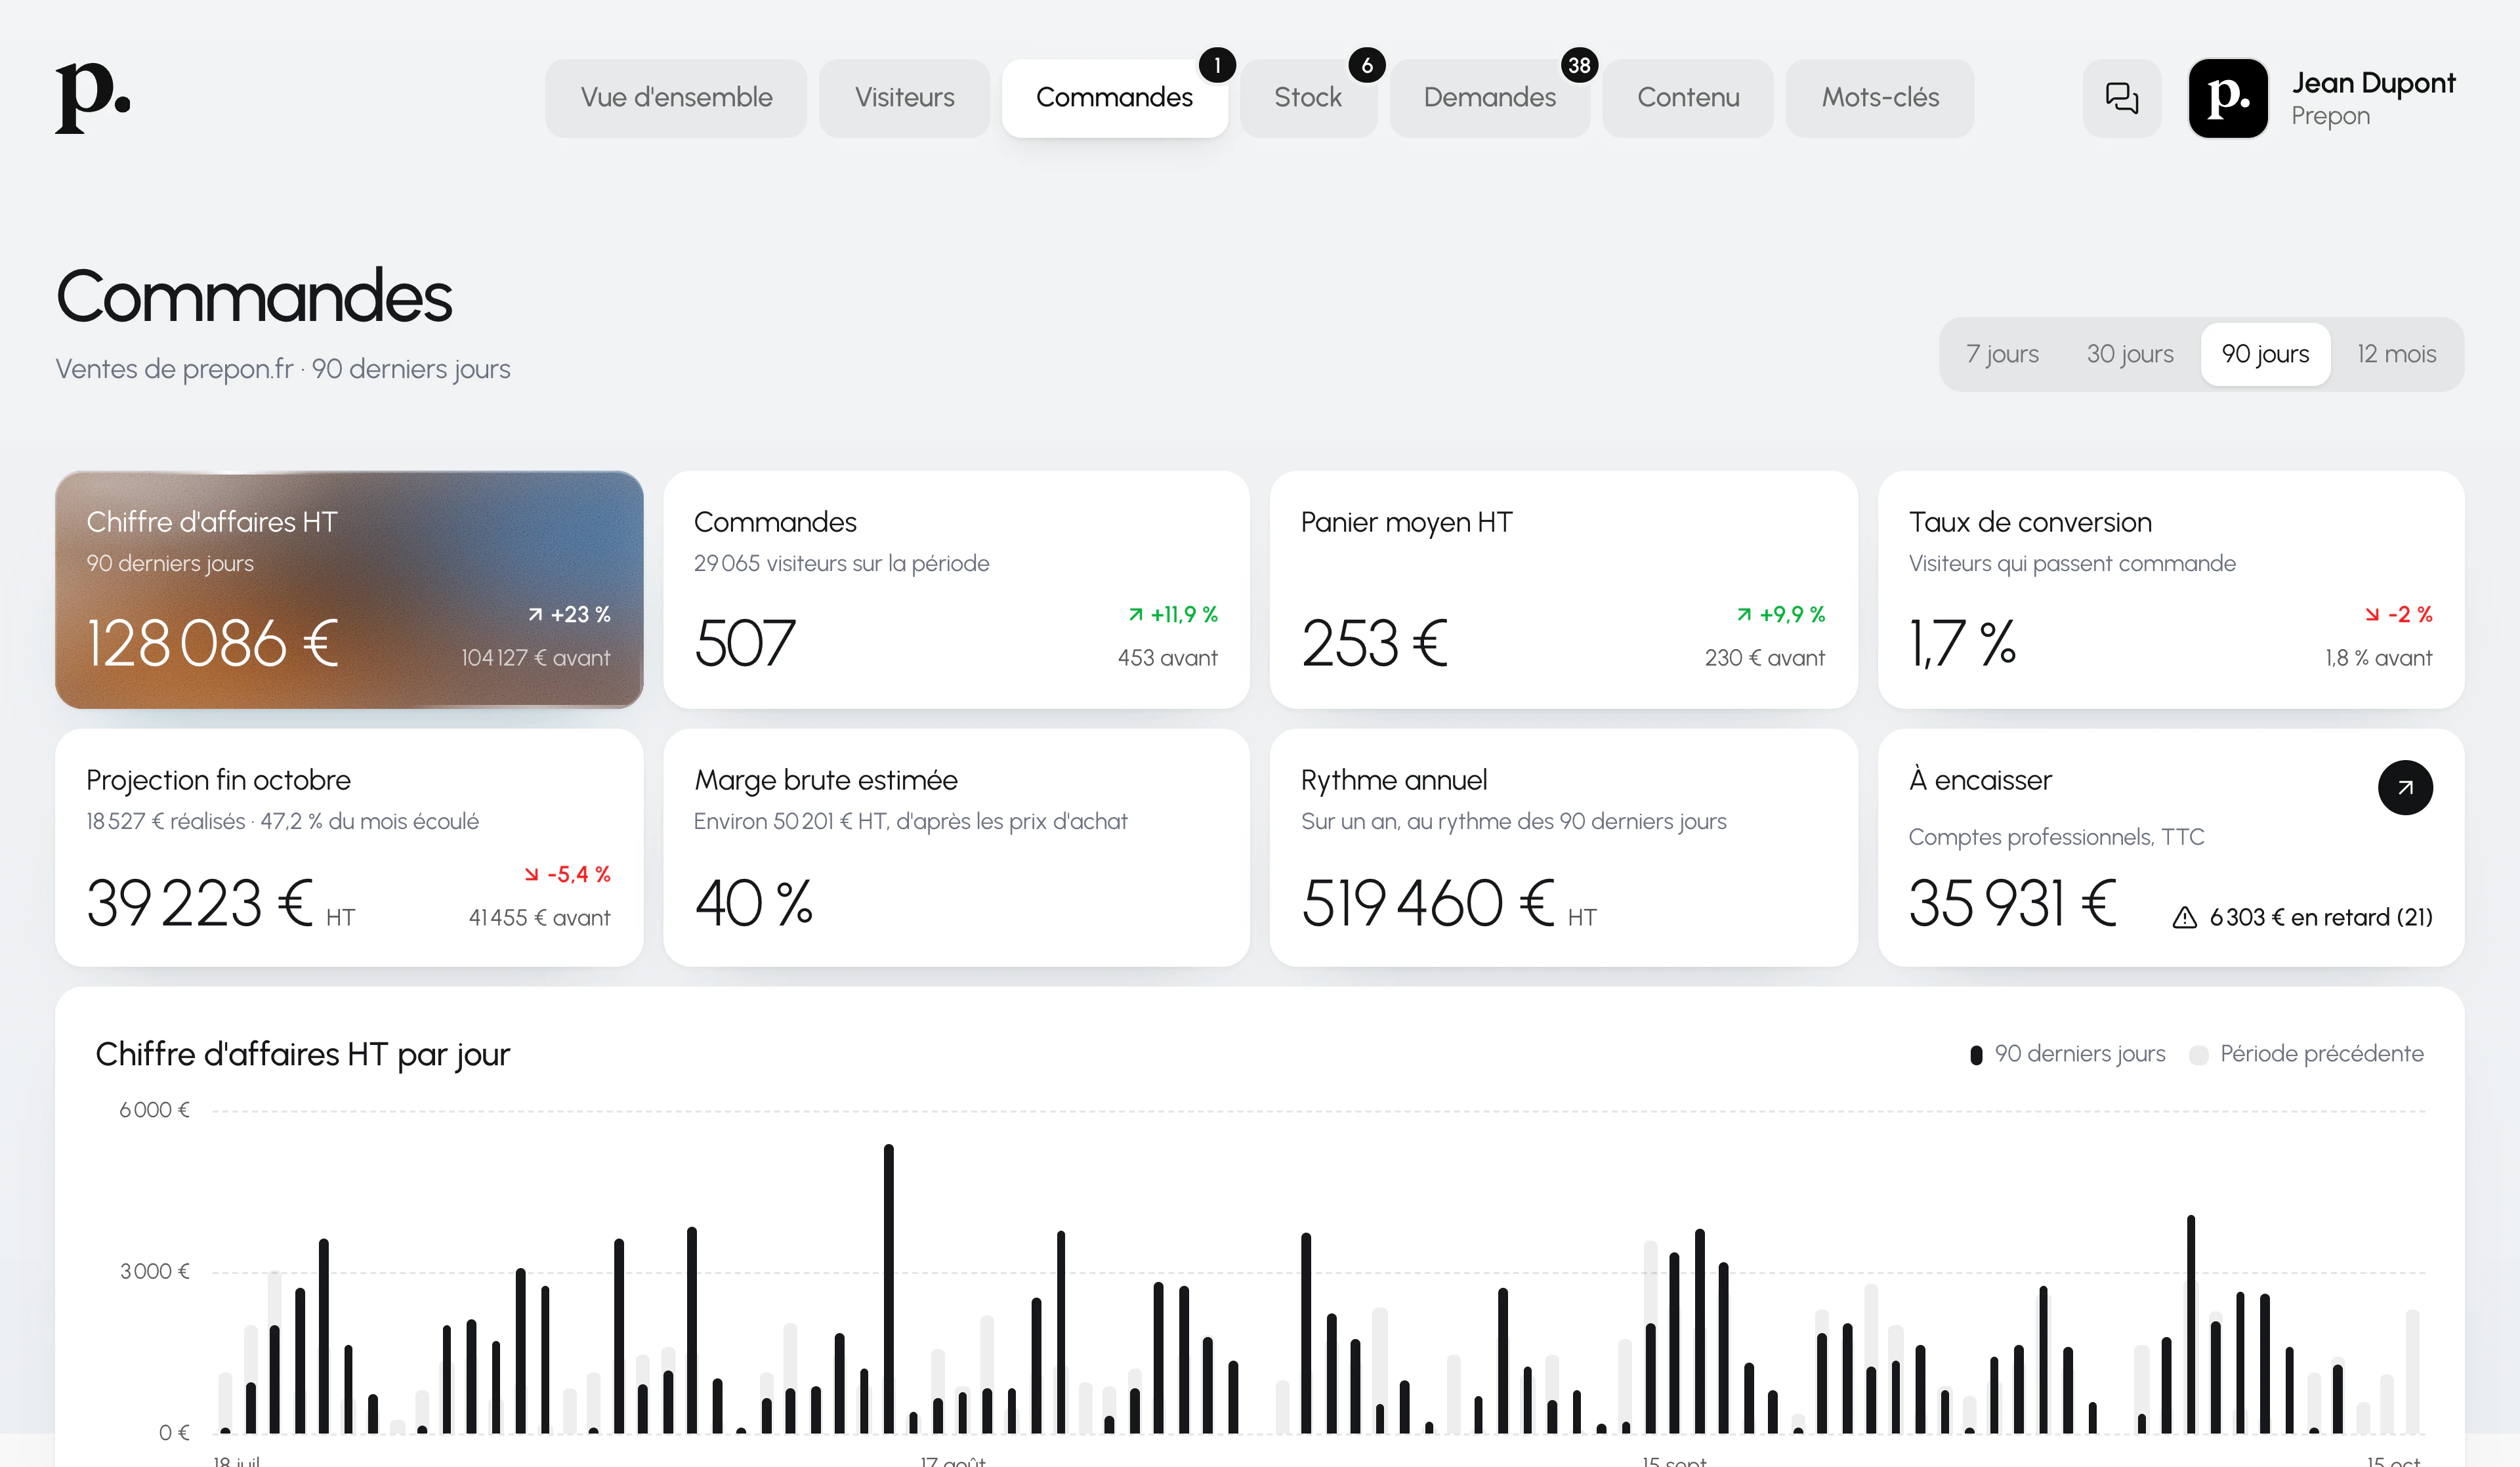
Task: Click the badge 6 on Stock tab
Action: pos(1367,65)
